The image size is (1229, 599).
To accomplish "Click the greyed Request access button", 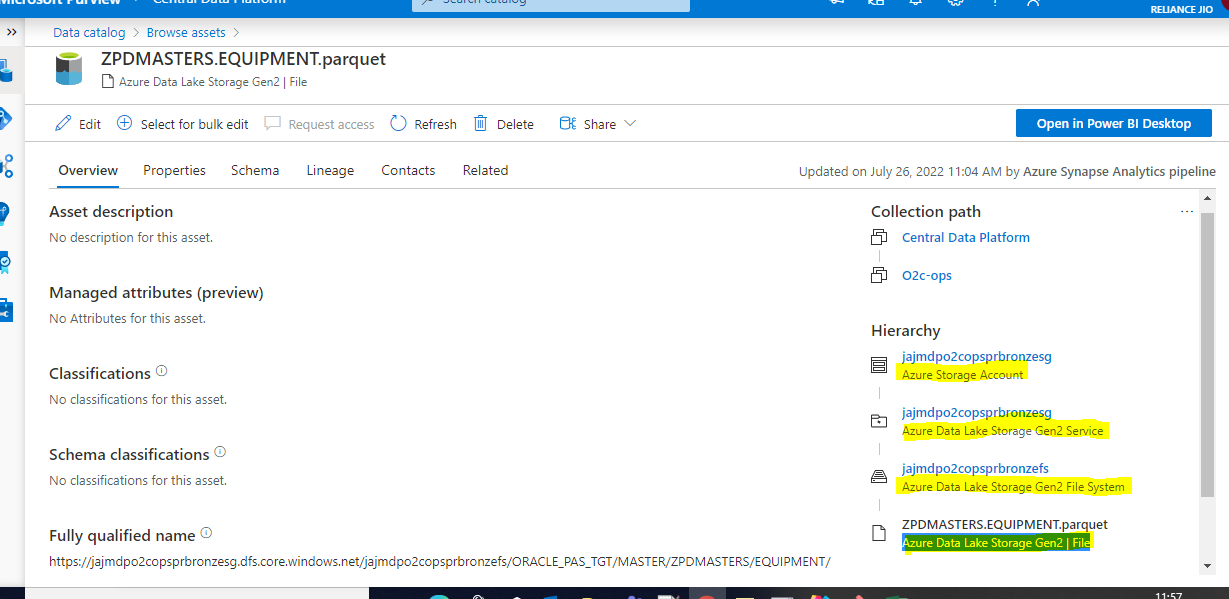I will pos(320,124).
